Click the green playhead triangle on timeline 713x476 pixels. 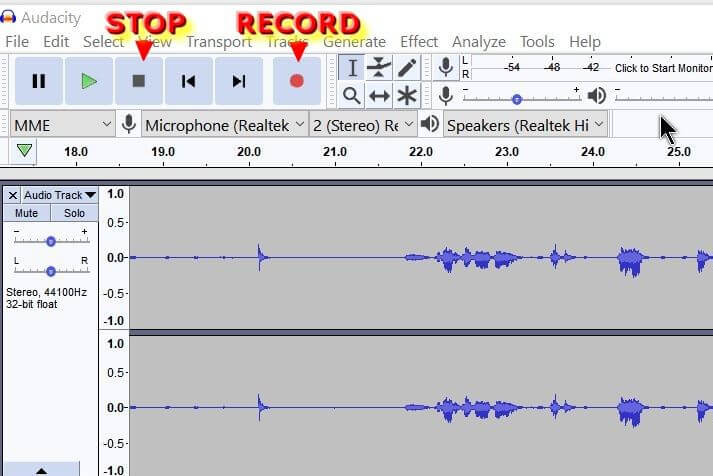click(x=24, y=150)
